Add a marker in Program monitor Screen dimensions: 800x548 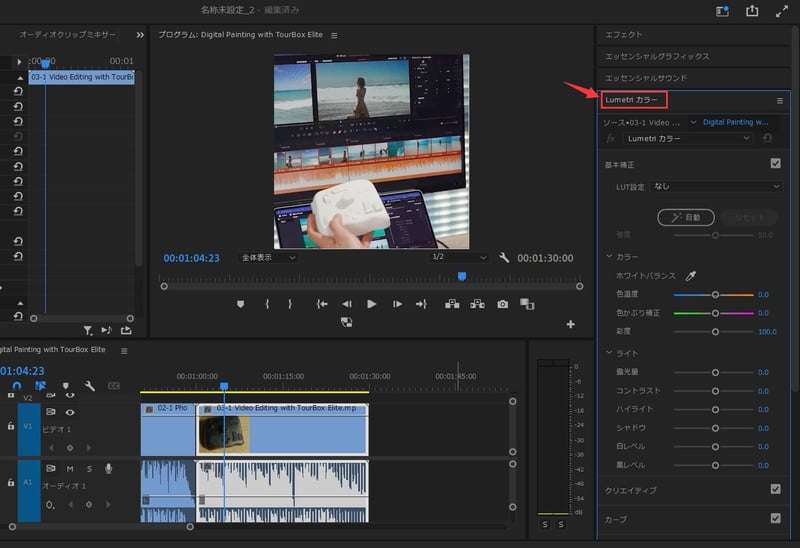(x=241, y=304)
